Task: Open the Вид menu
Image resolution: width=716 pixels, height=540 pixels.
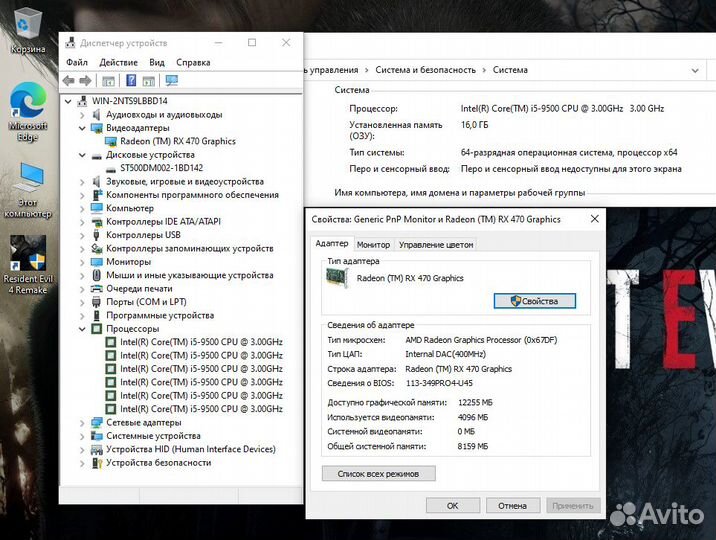Action: 157,63
